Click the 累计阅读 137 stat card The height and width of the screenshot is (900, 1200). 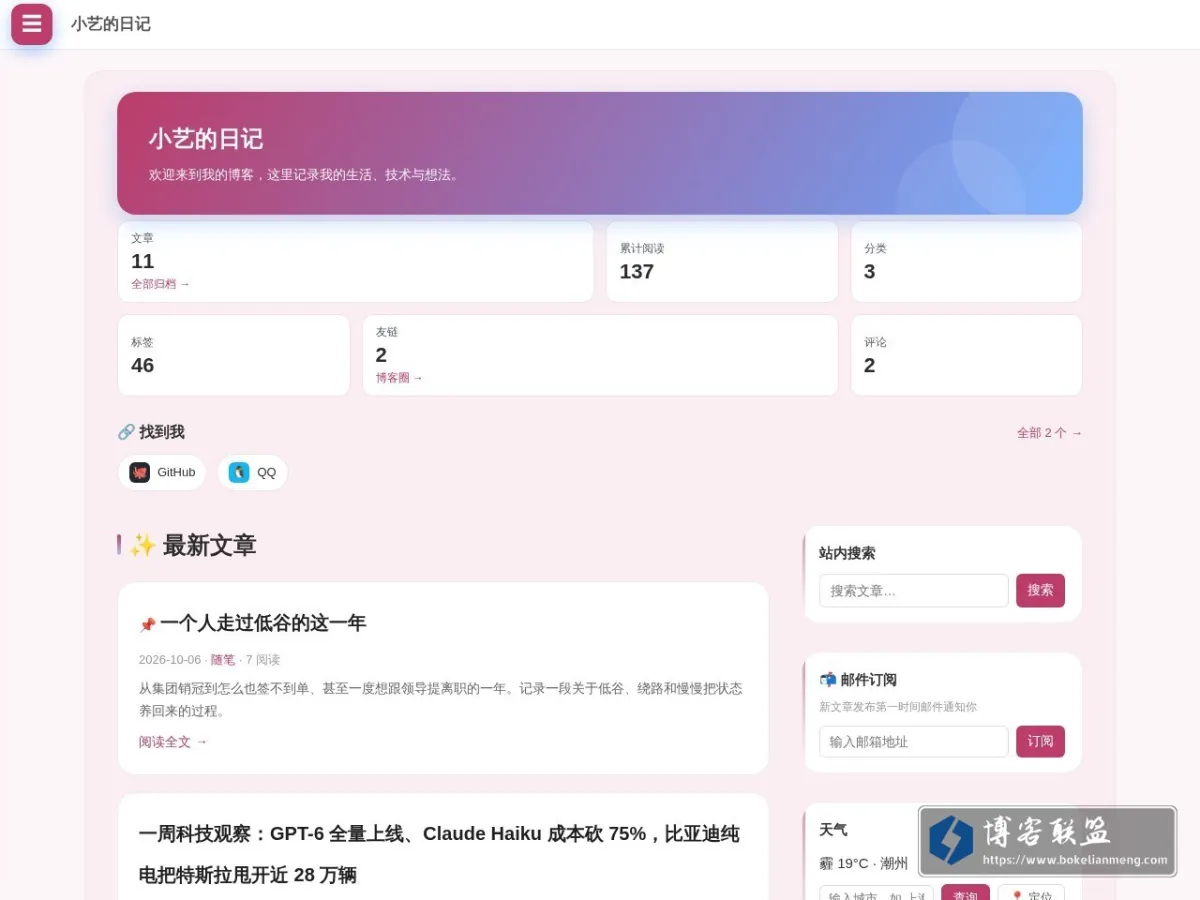722,261
